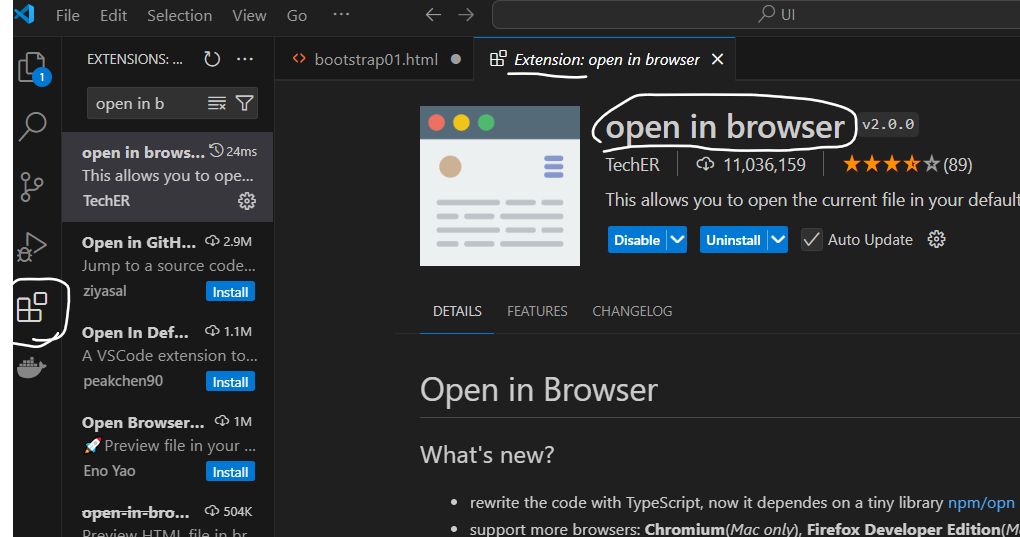Open the Source Control view
Image resolution: width=1020 pixels, height=537 pixels.
[31, 187]
